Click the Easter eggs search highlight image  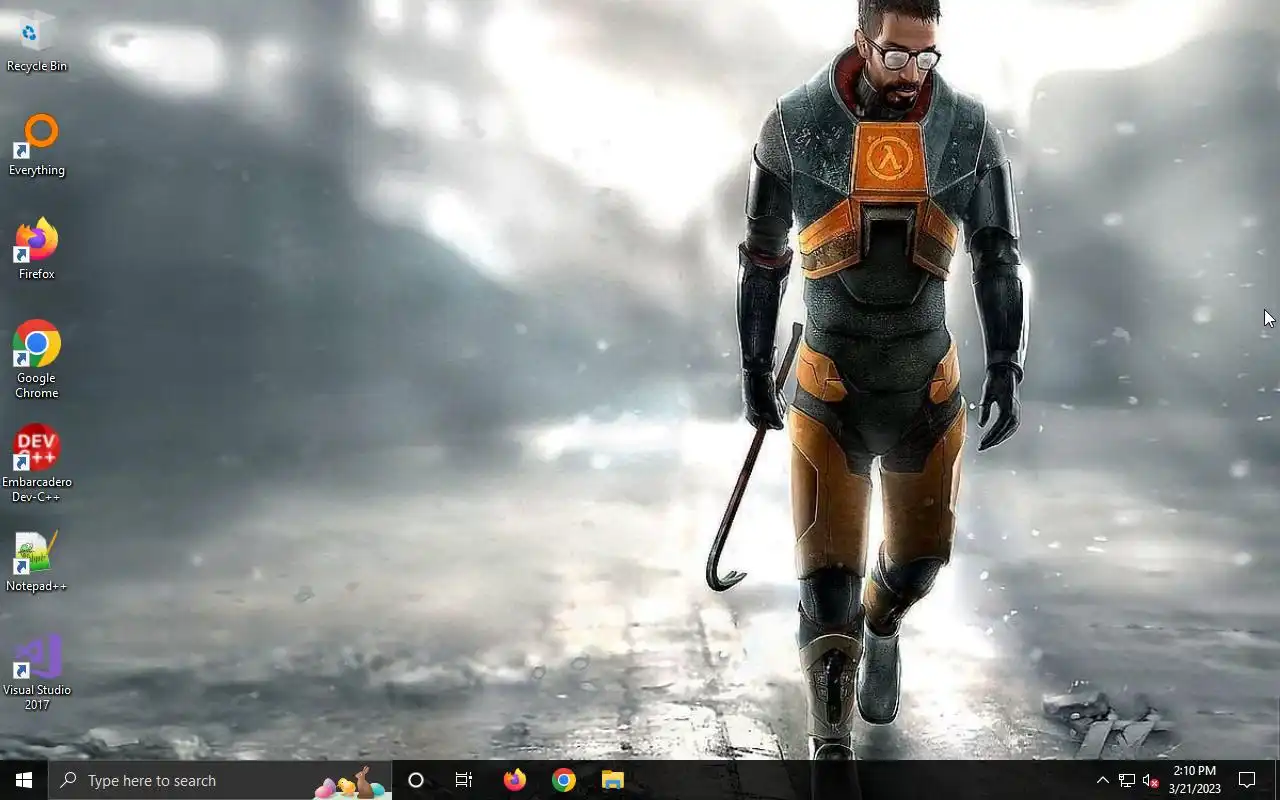click(350, 783)
